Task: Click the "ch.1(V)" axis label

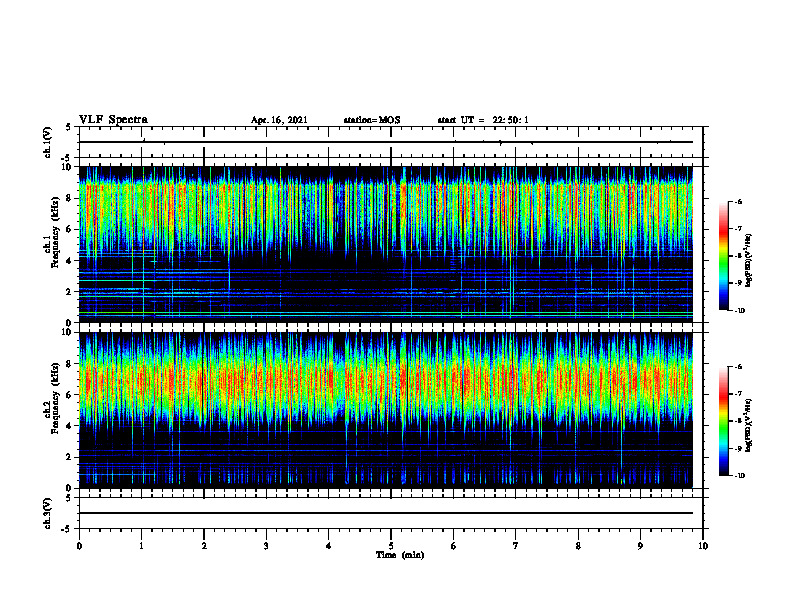Action: (48, 142)
